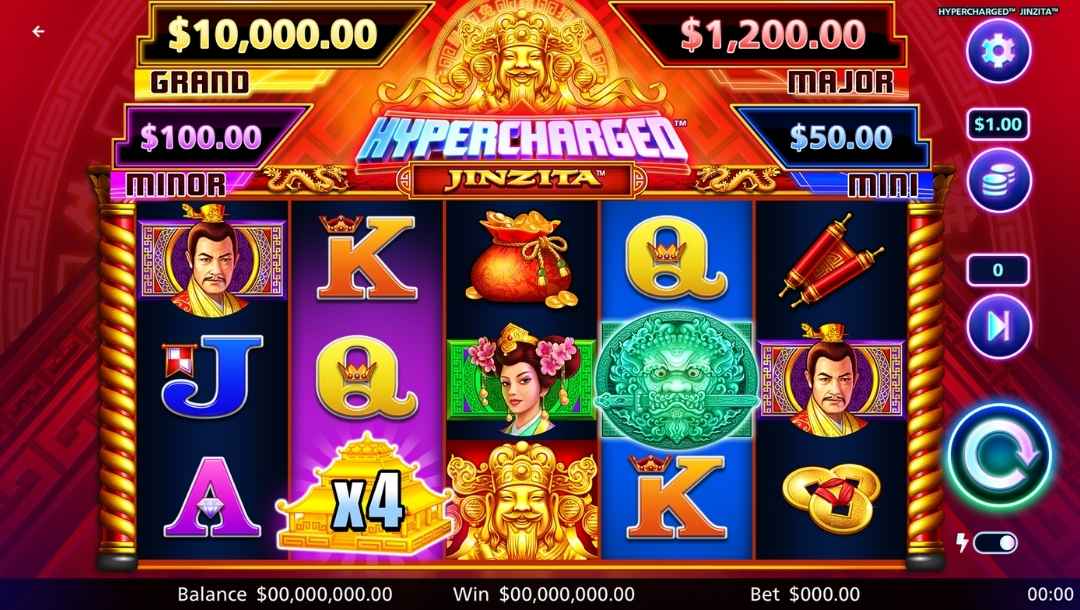Select the gold coins with red ribbon
Screen dimensions: 1080x610
pyautogui.click(x=831, y=498)
